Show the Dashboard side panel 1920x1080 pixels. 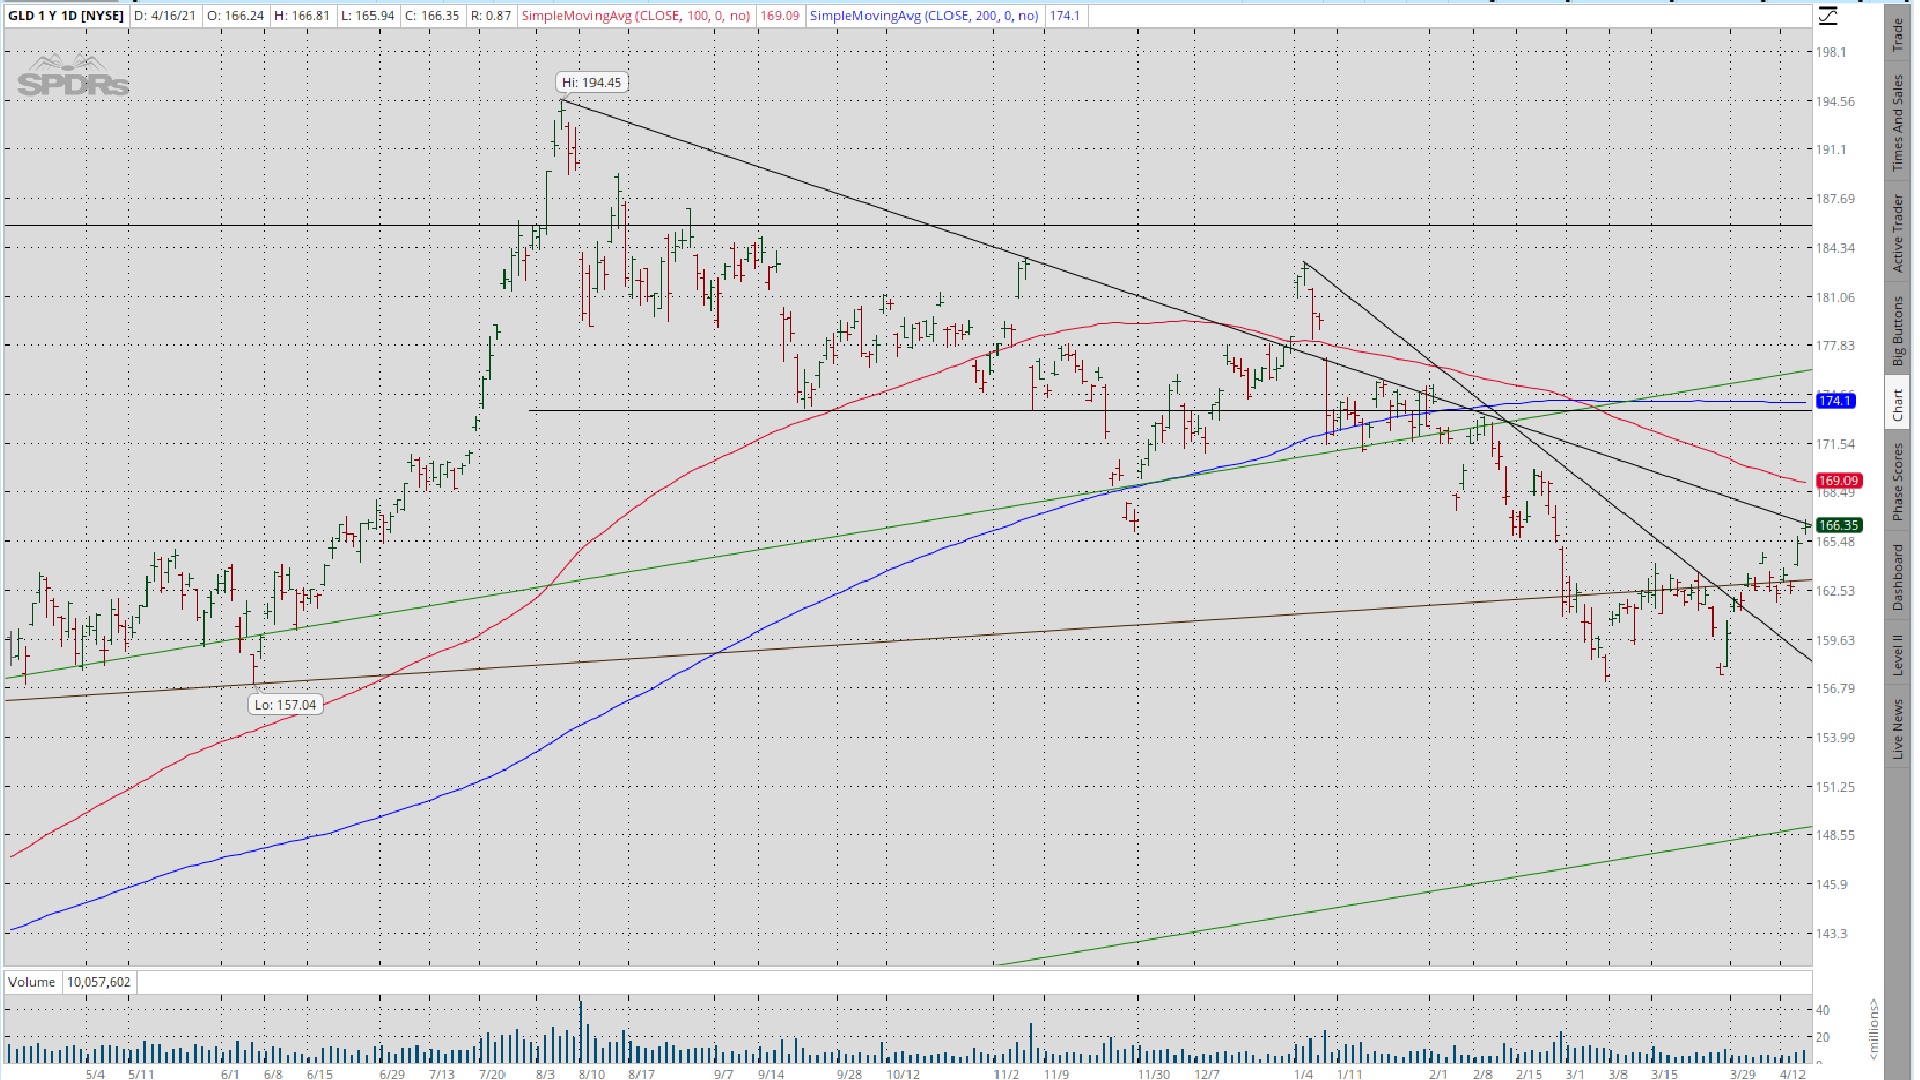(1897, 577)
